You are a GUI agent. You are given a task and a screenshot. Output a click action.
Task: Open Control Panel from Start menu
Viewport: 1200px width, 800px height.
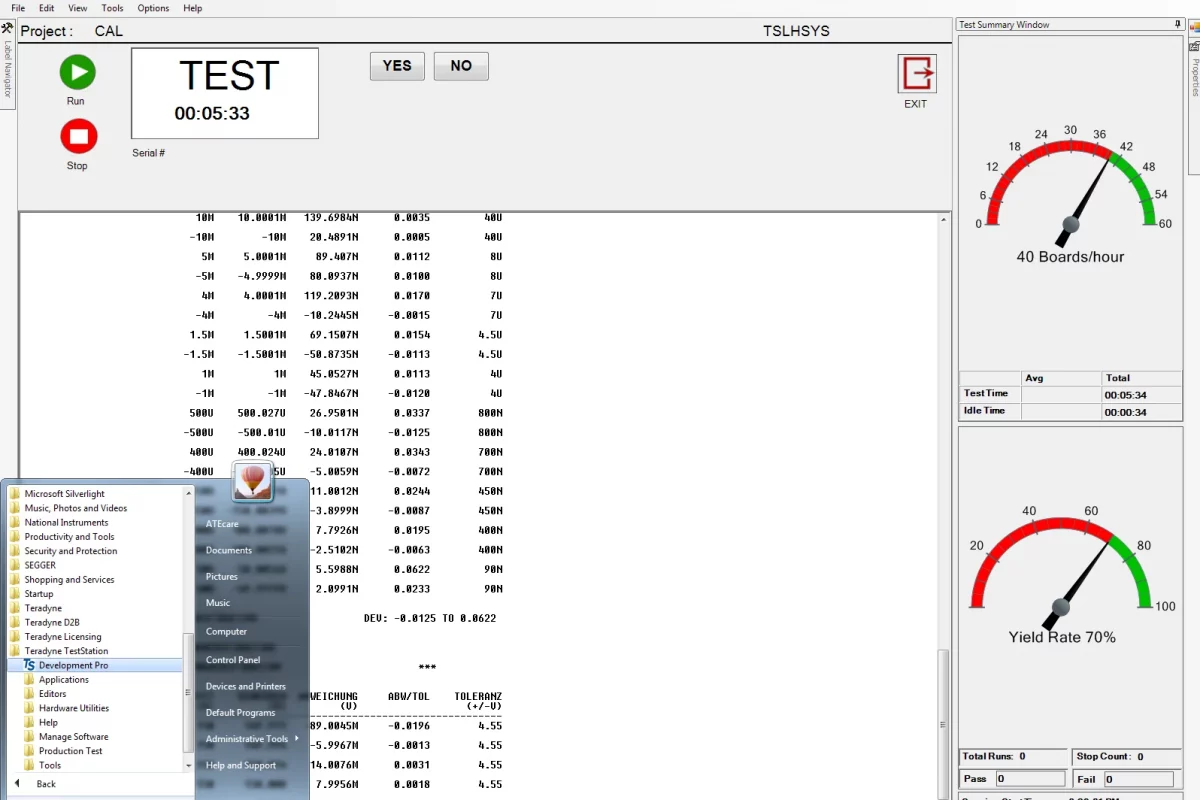coord(233,660)
